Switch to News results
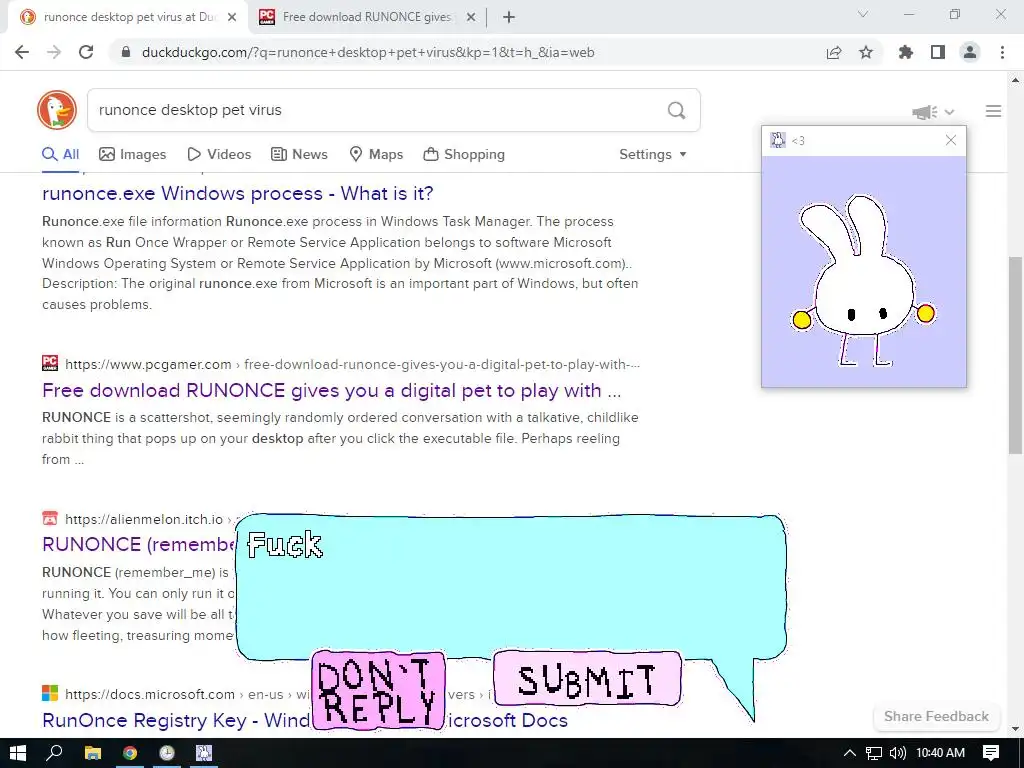The image size is (1024, 768). [x=299, y=155]
